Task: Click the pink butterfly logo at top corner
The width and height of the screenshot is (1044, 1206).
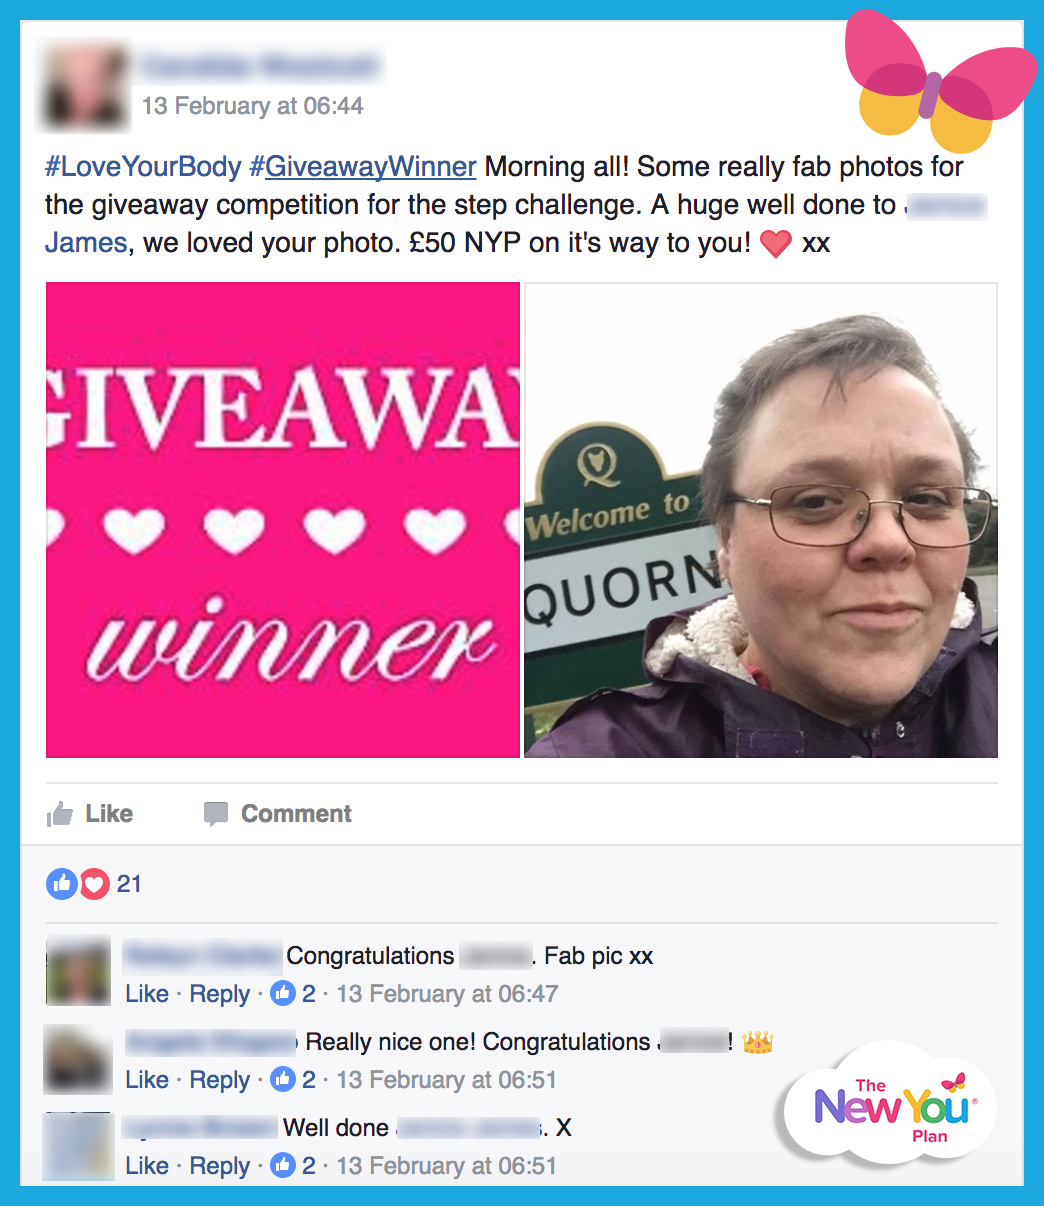Action: (937, 82)
